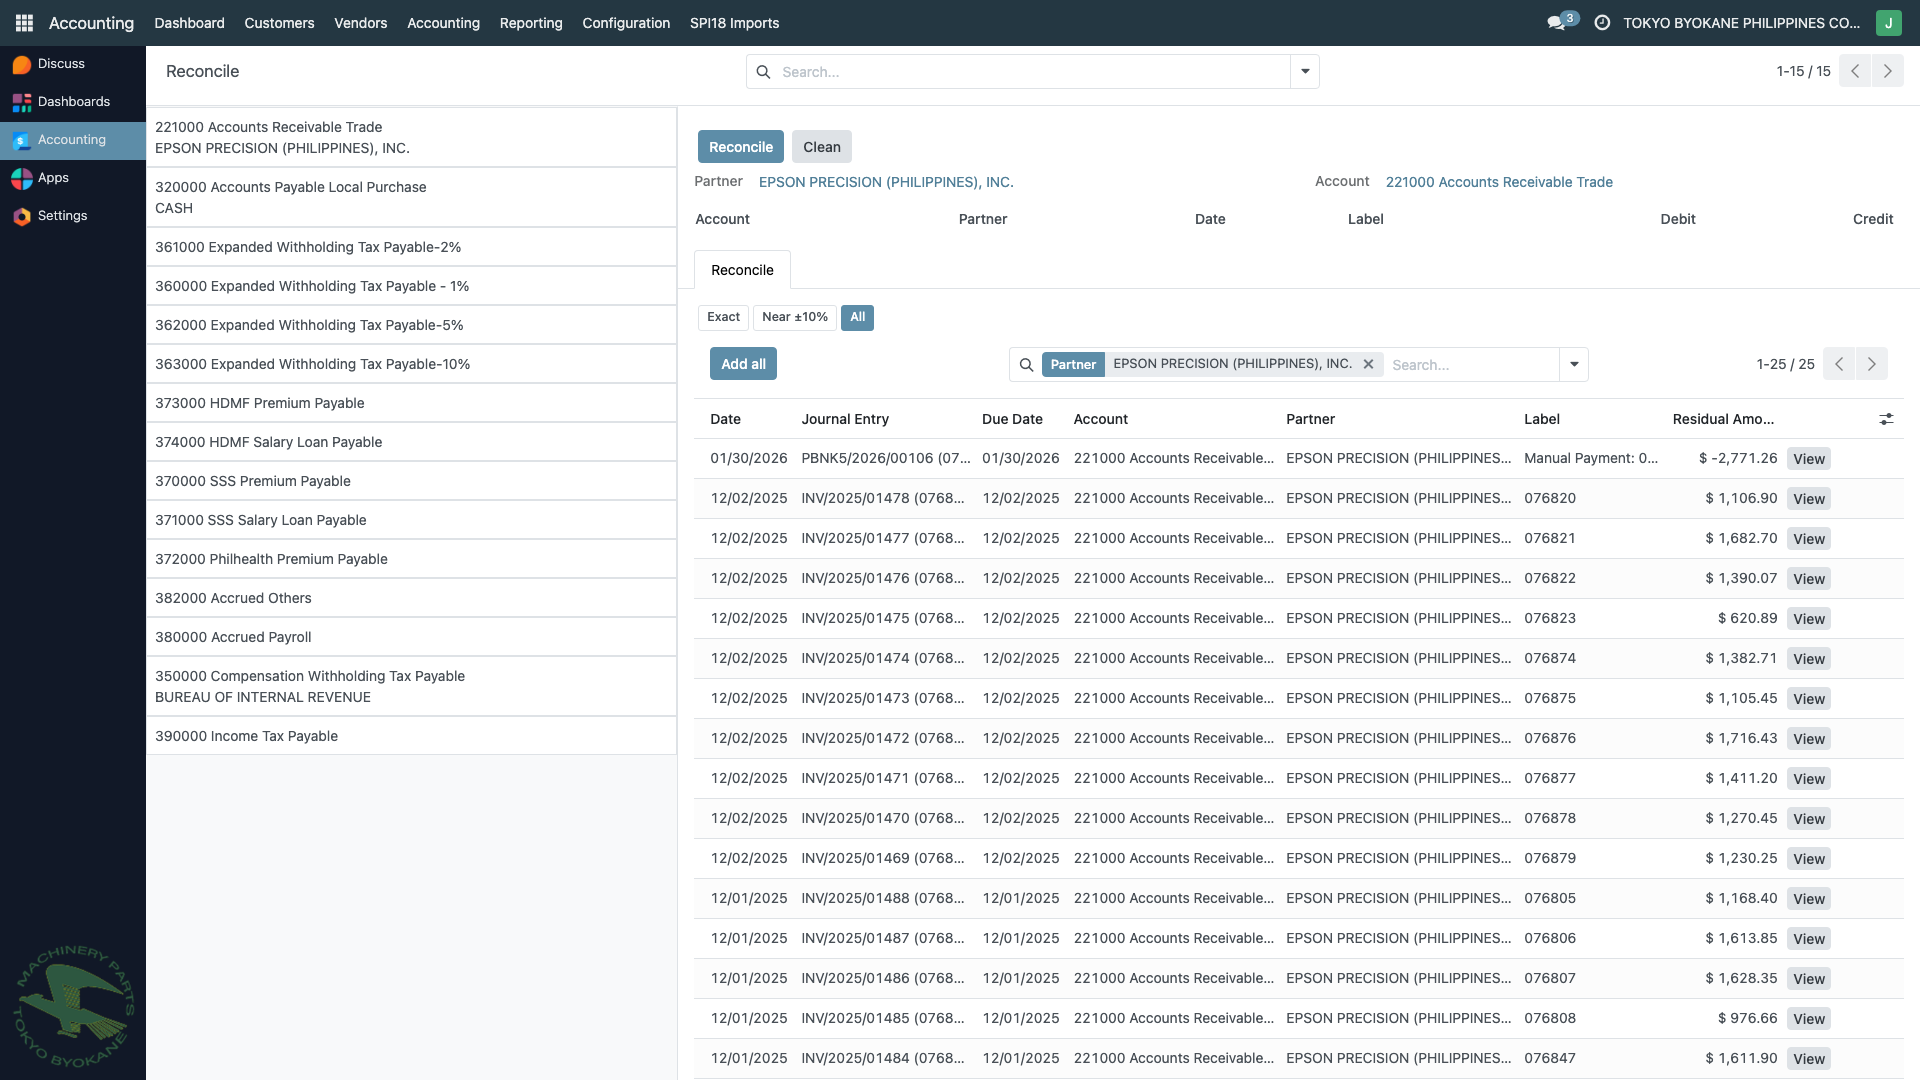1920x1080 pixels.
Task: Toggle the Exact match filter
Action: pos(723,317)
